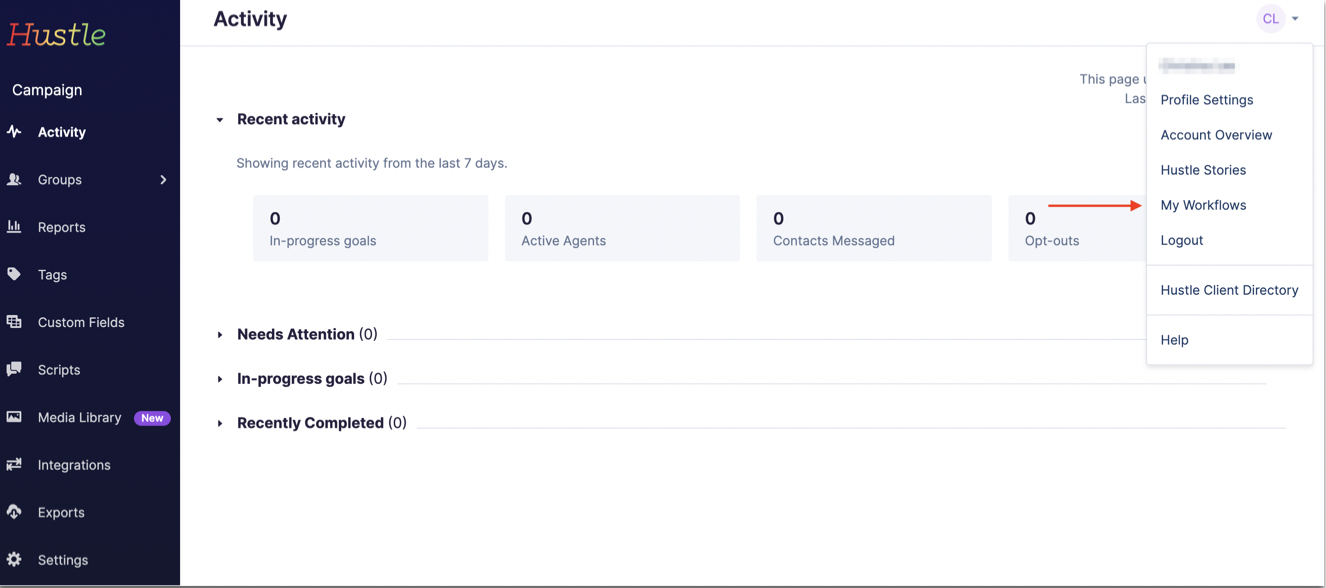
Task: Click the Hustle logo
Action: [56, 34]
